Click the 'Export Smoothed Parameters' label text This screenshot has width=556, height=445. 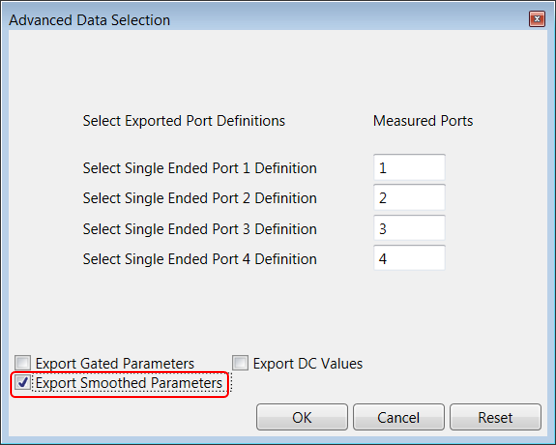click(x=129, y=383)
